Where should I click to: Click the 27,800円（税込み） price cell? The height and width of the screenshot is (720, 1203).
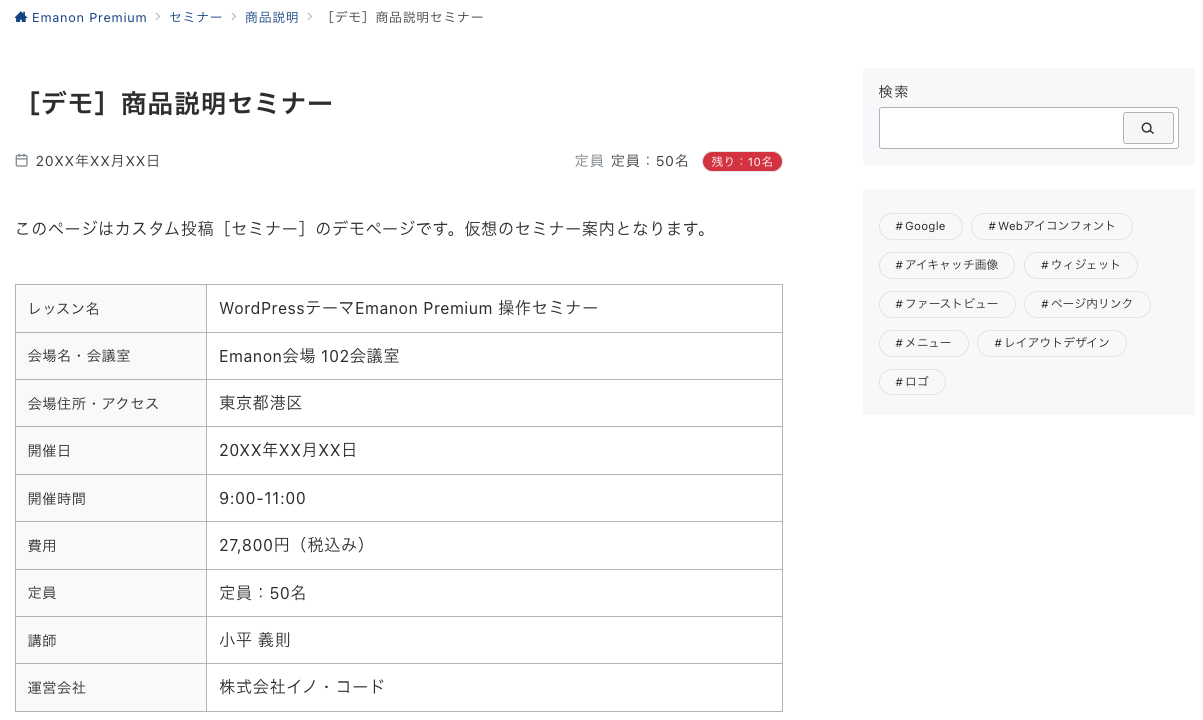point(495,546)
